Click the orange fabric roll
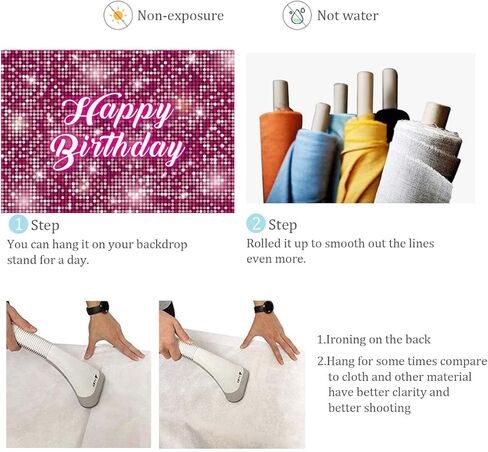The width and height of the screenshot is (488, 452). 278,147
